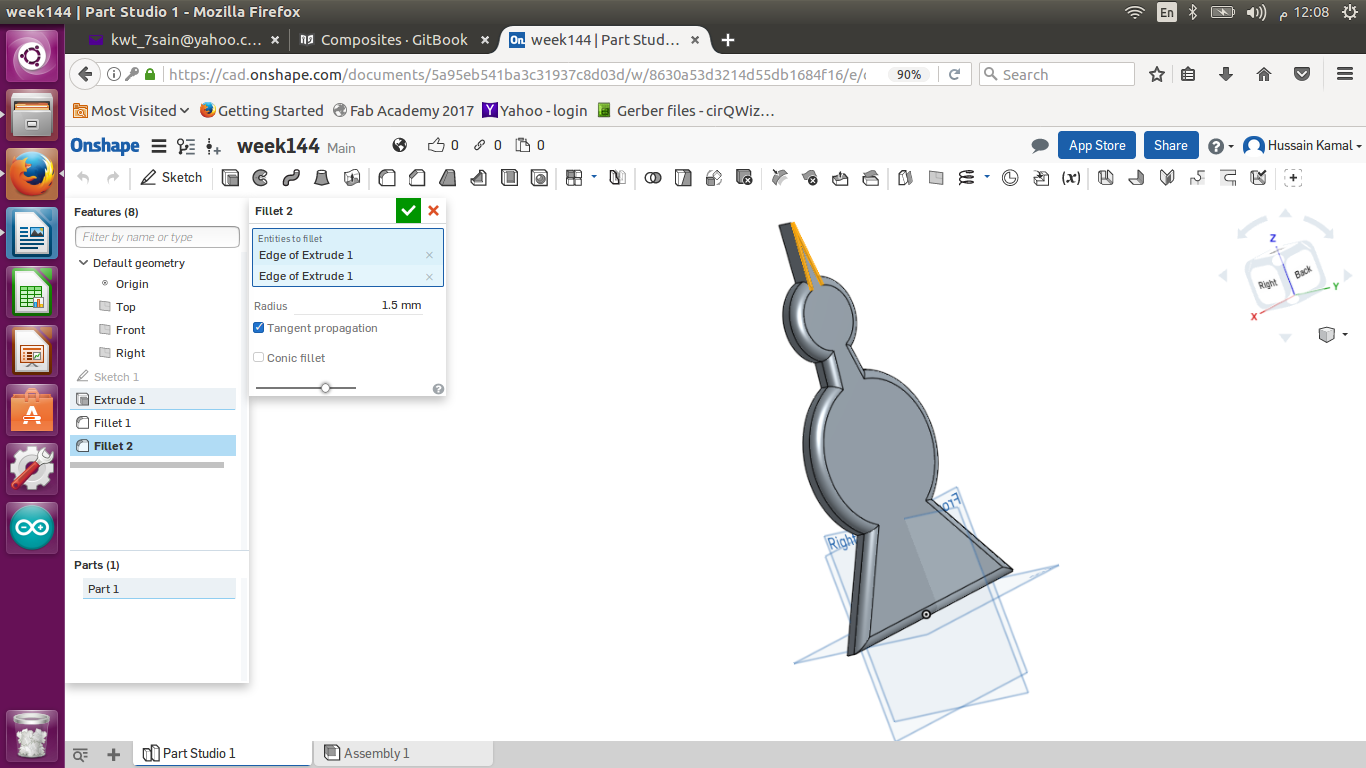1366x768 pixels.
Task: Collapse the Default geometry group
Action: tap(83, 263)
